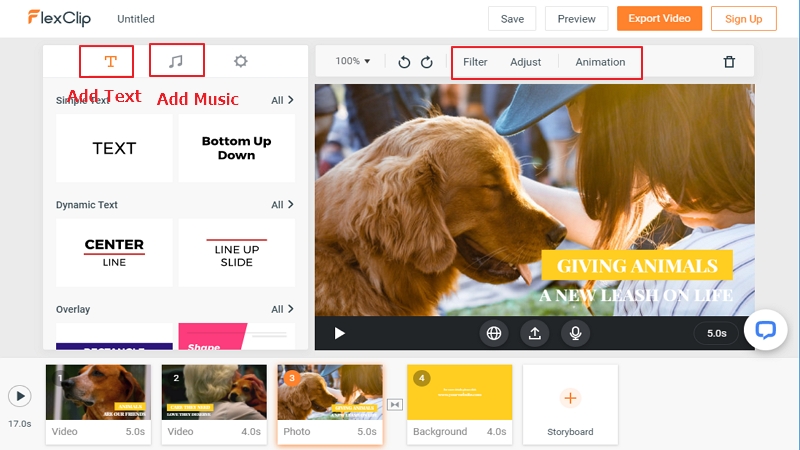Viewport: 800px width, 450px height.
Task: Click the Dynamic Text heading
Action: pyautogui.click(x=87, y=205)
